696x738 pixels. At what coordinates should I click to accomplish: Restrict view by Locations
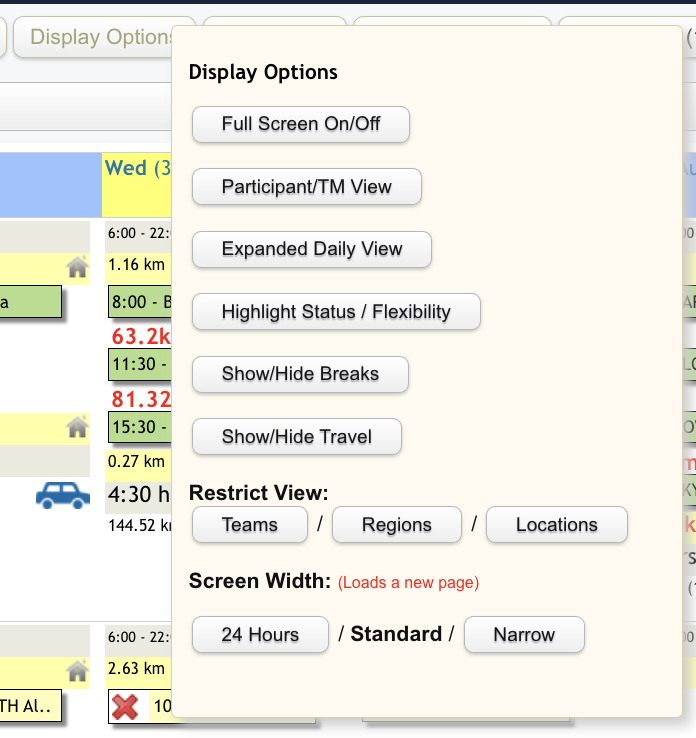[557, 525]
